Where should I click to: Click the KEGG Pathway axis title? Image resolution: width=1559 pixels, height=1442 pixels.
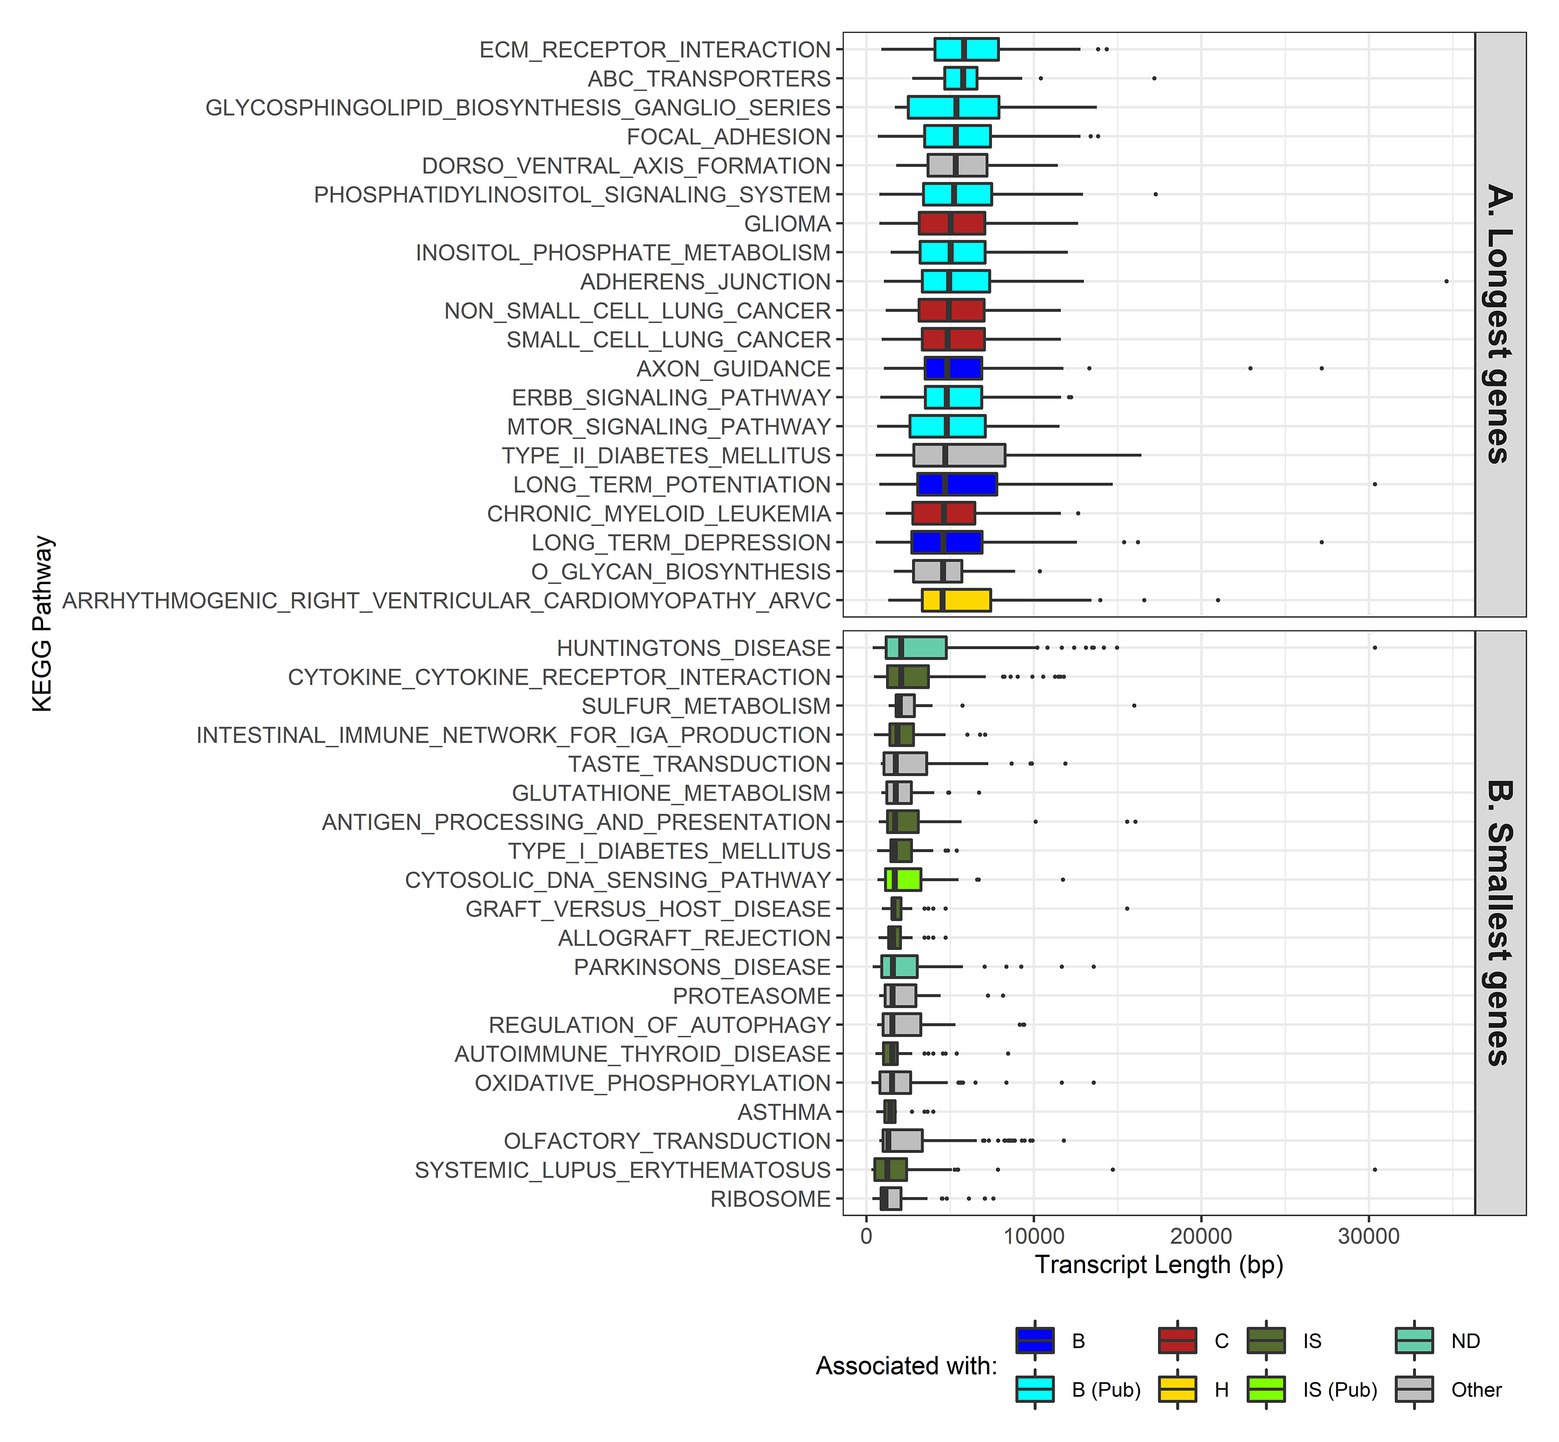coord(42,624)
